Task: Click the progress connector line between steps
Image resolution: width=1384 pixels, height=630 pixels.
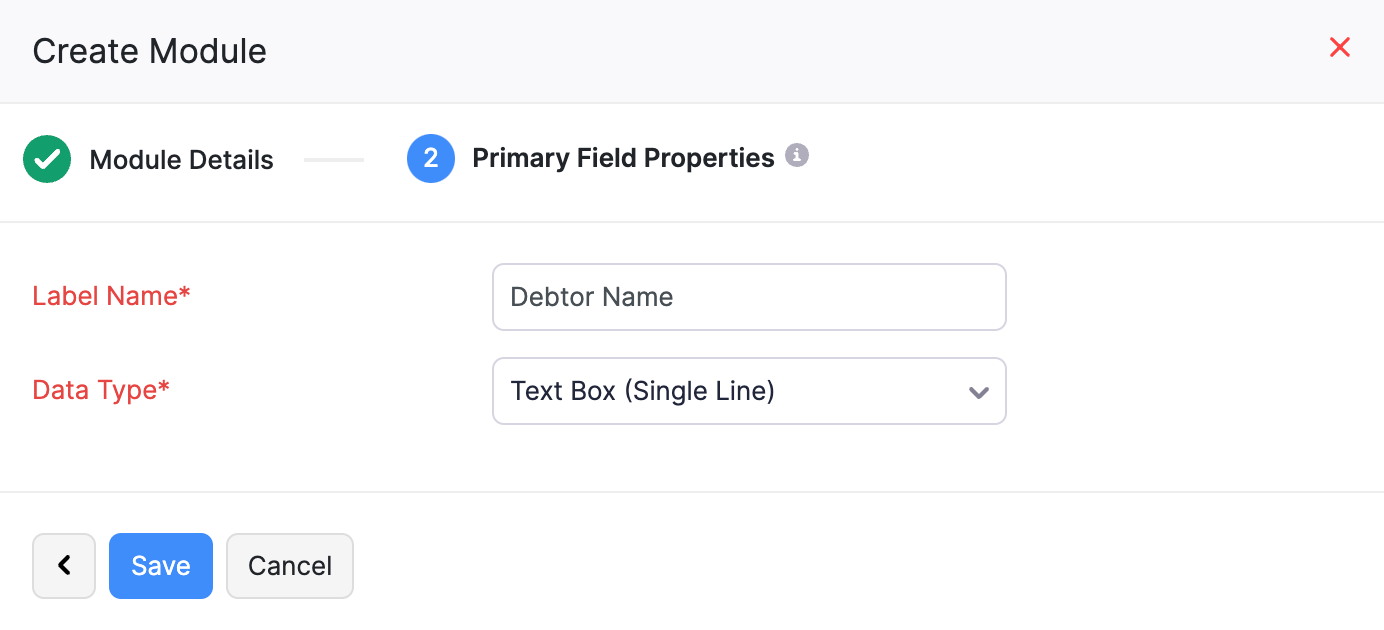Action: point(334,158)
